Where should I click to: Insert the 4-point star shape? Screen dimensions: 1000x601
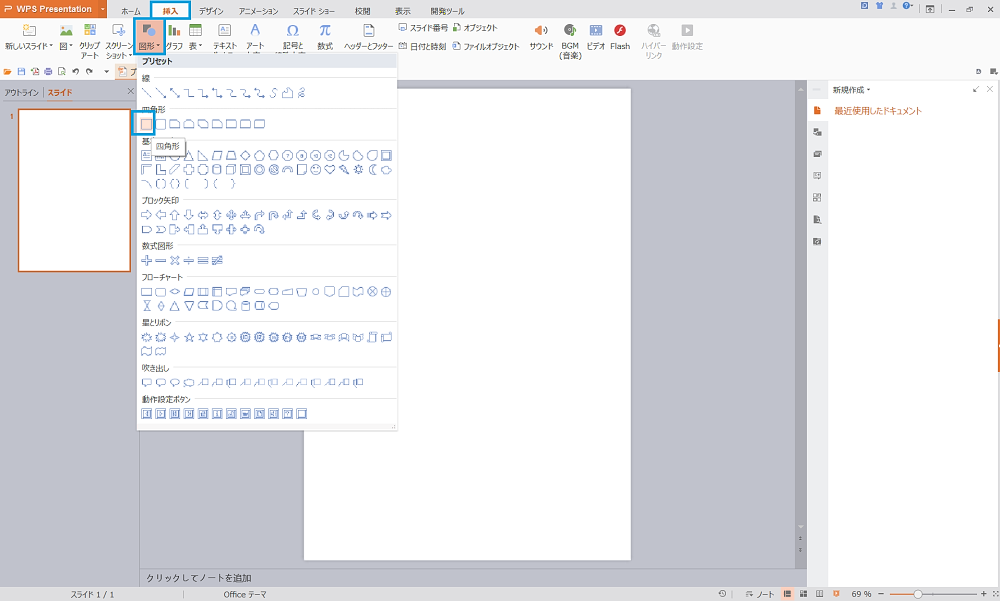[175, 337]
